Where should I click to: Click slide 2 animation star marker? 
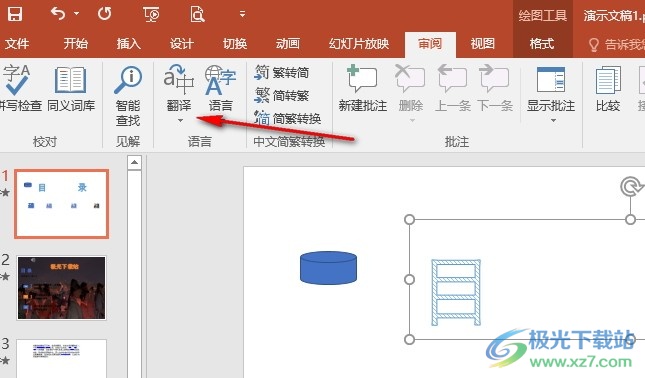5,276
